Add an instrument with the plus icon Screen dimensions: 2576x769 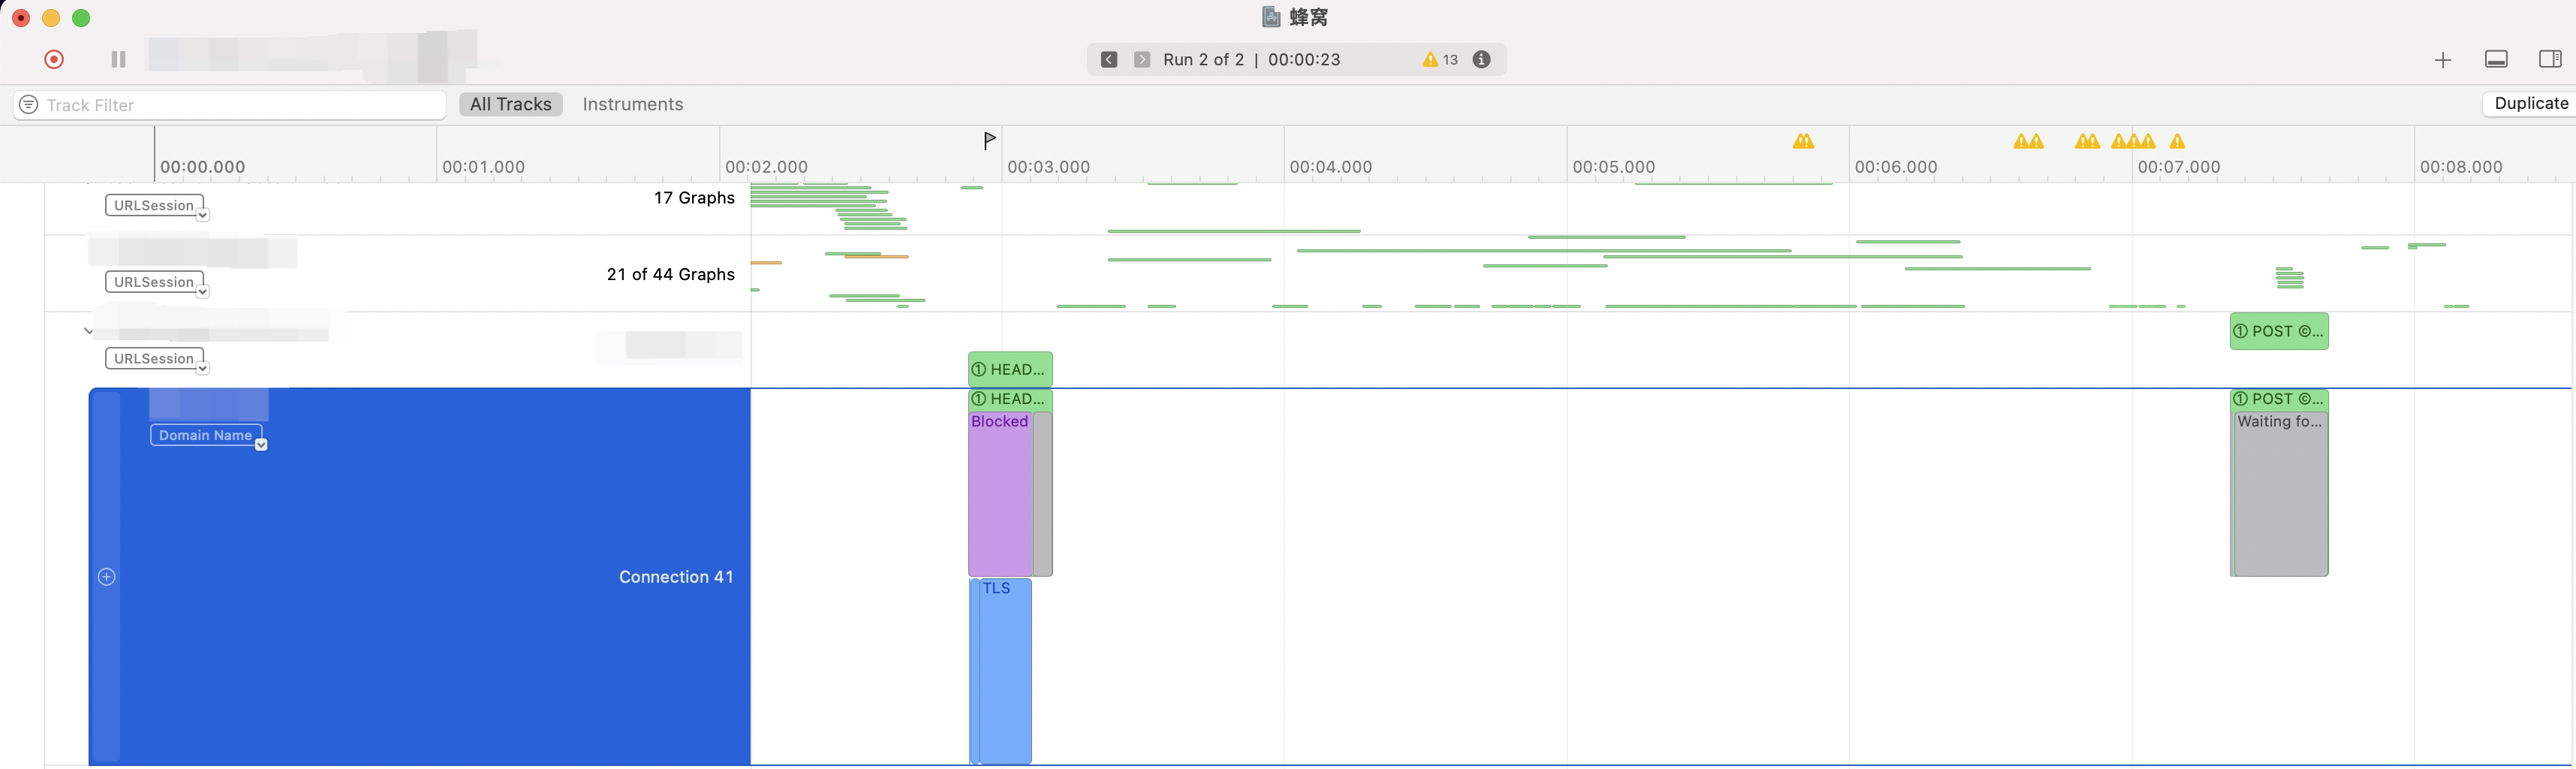(2442, 61)
